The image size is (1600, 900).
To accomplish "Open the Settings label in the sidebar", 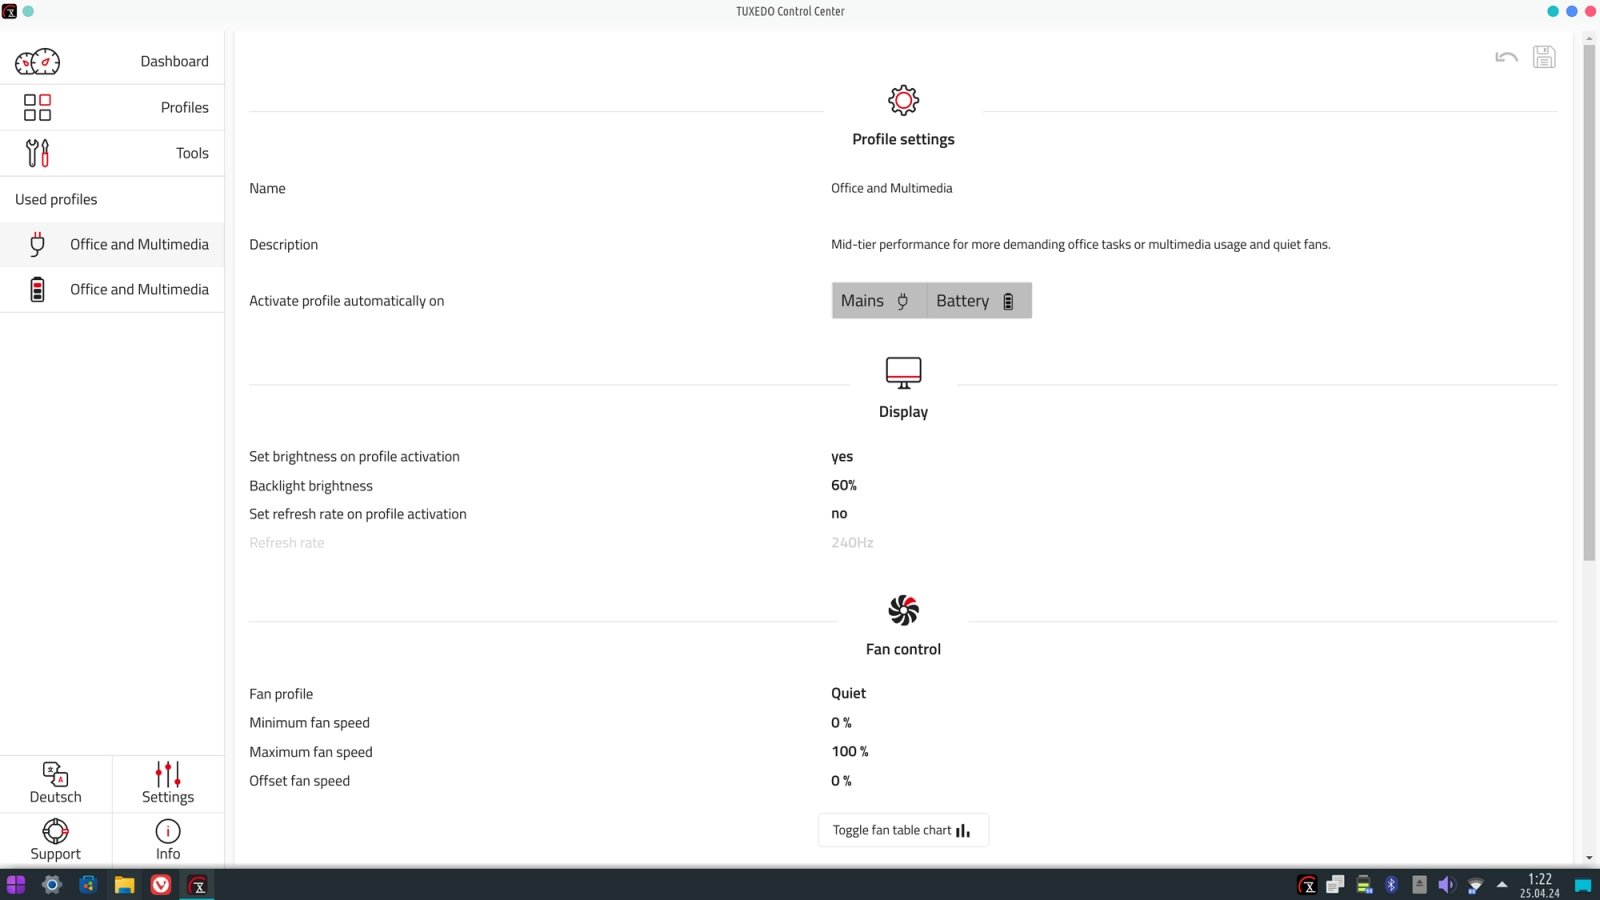I will pyautogui.click(x=168, y=797).
